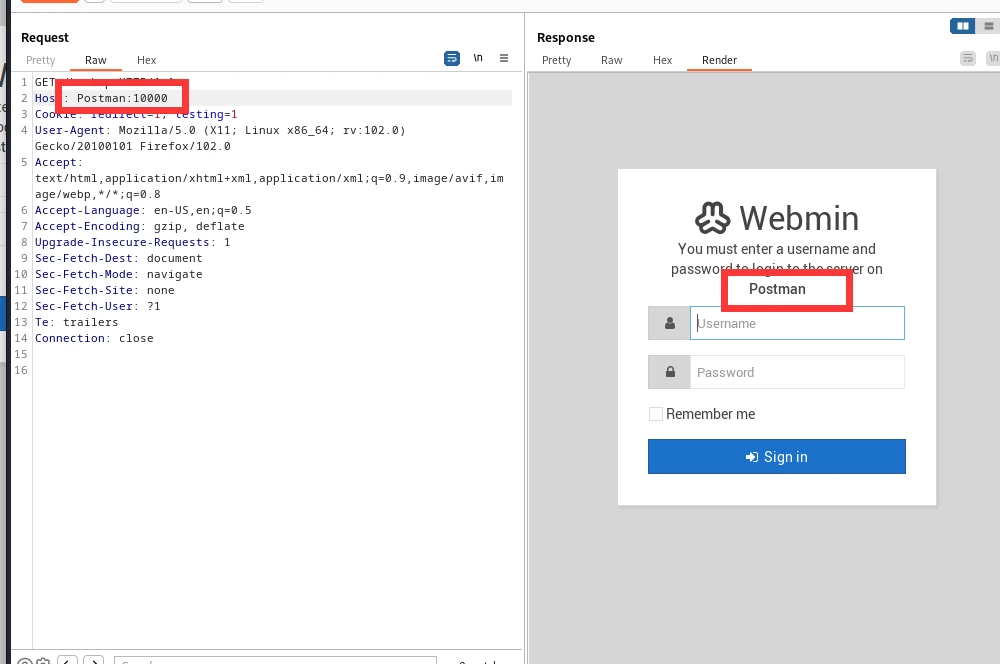
Task: Click the Accept-Encoding gzip, deflate line
Action: (140, 226)
